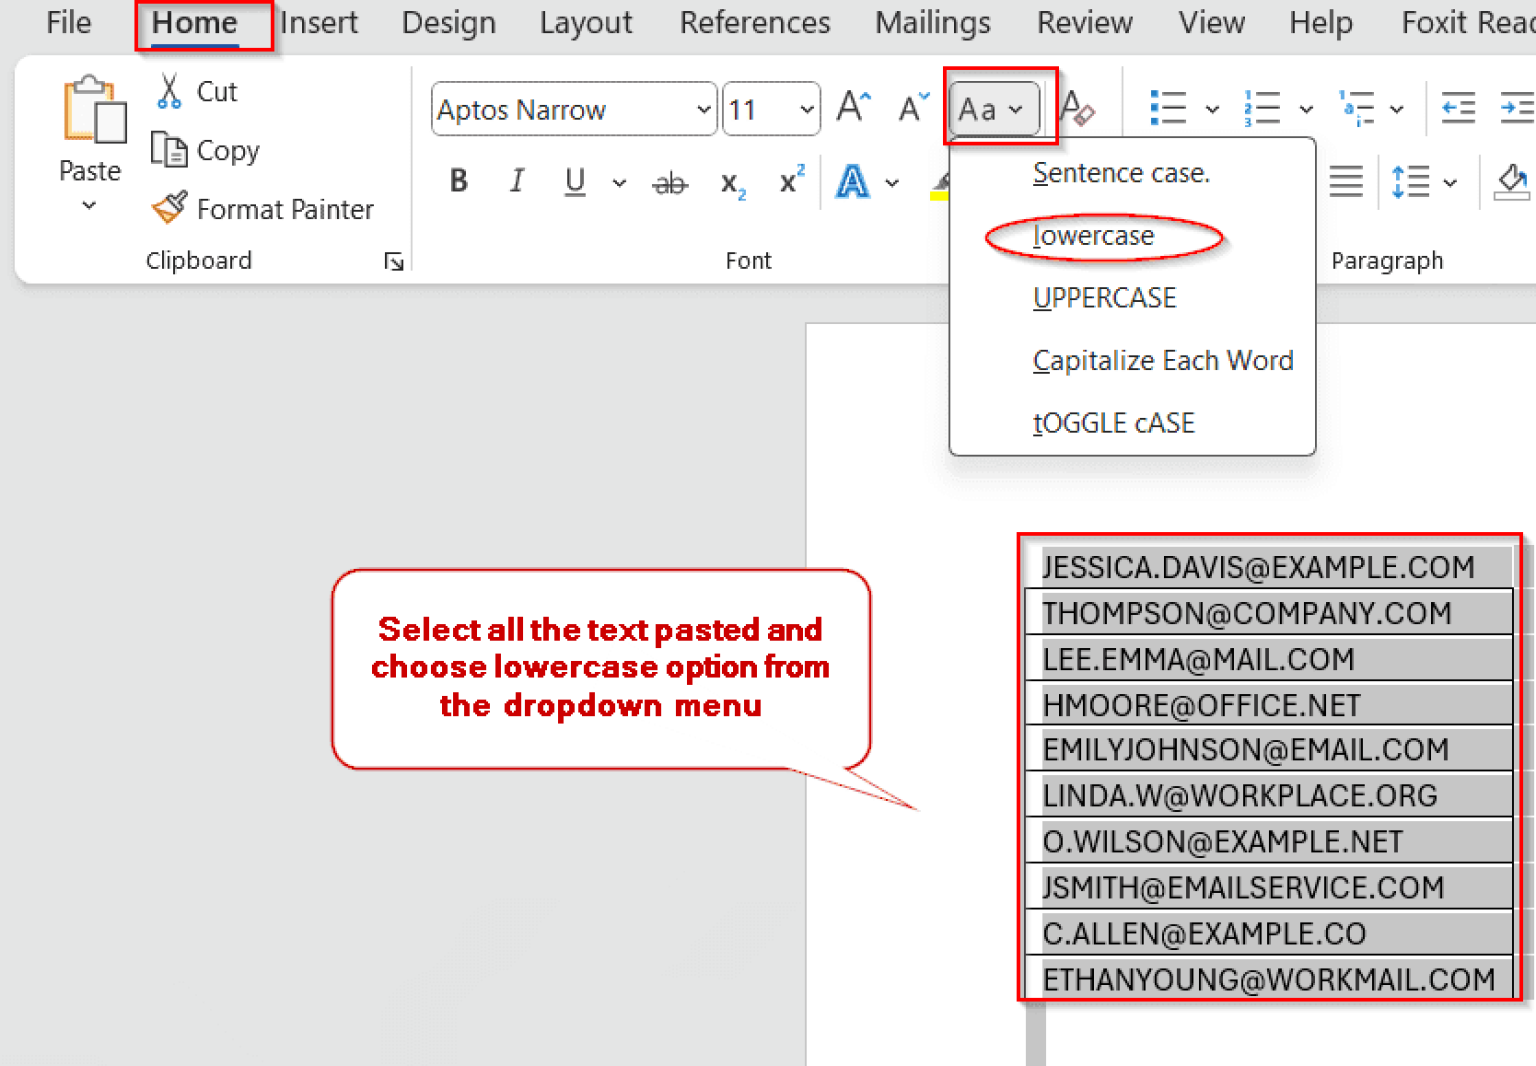Click the Decrease Font Size icon
Viewport: 1536px width, 1066px height.
pyautogui.click(x=910, y=104)
